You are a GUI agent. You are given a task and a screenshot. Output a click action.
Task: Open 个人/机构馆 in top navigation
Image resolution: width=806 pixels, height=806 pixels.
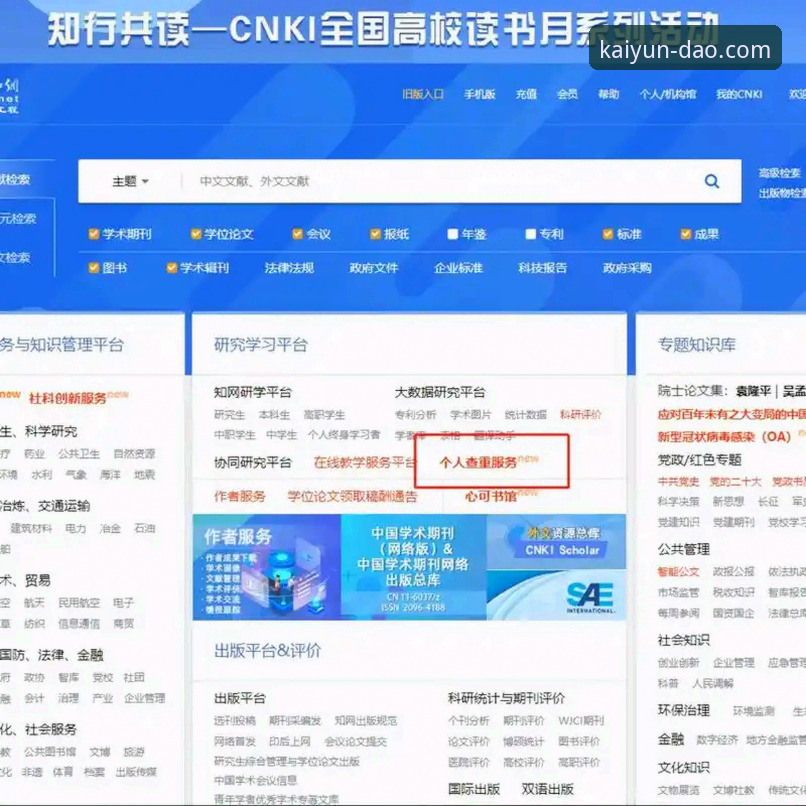pos(667,94)
